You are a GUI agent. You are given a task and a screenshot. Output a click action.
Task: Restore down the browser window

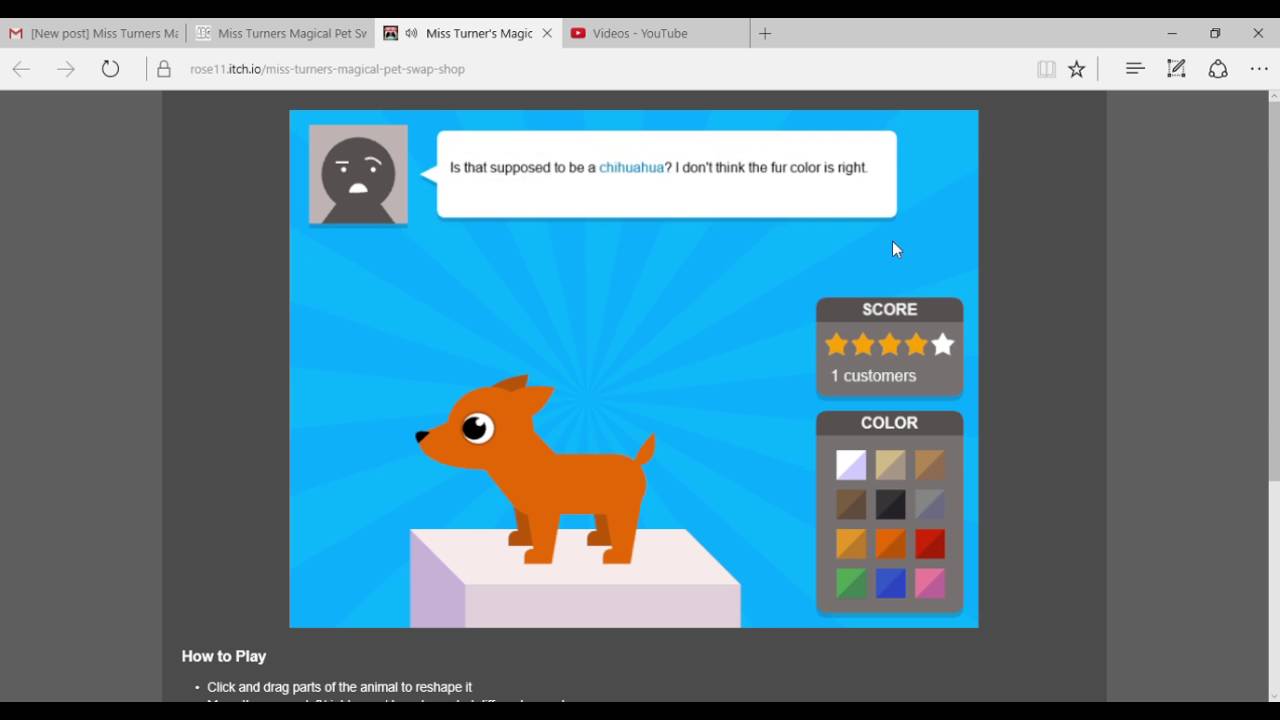tap(1215, 33)
